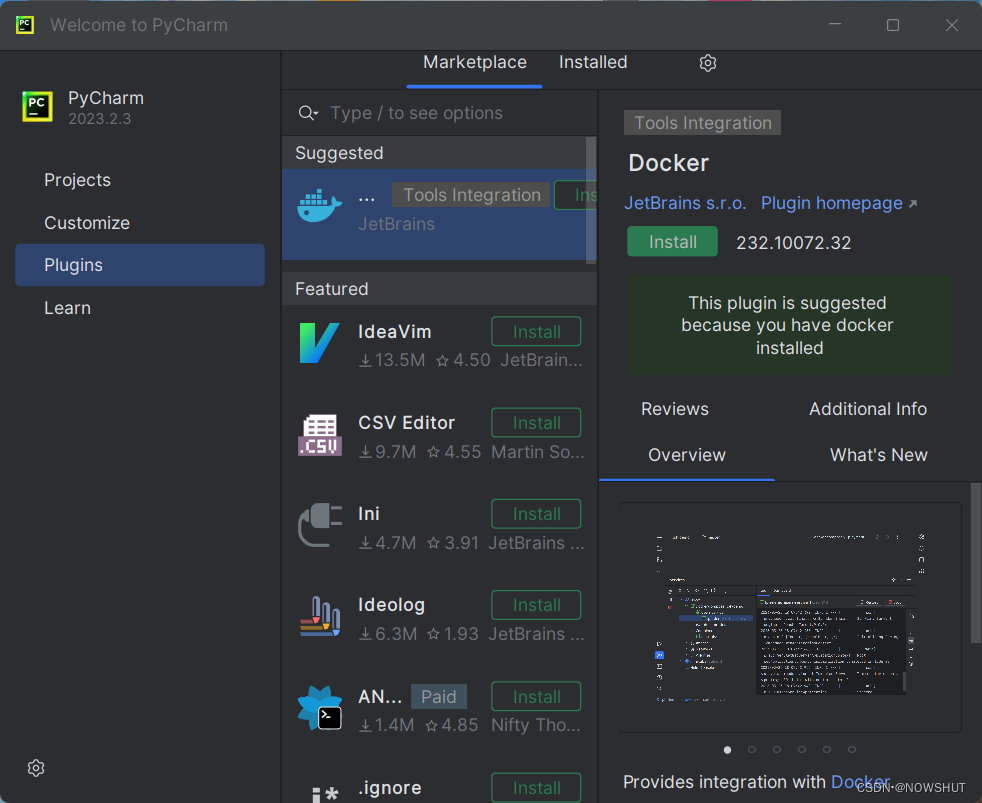The width and height of the screenshot is (982, 803).
Task: Open the Reviews tab for Docker
Action: (674, 409)
